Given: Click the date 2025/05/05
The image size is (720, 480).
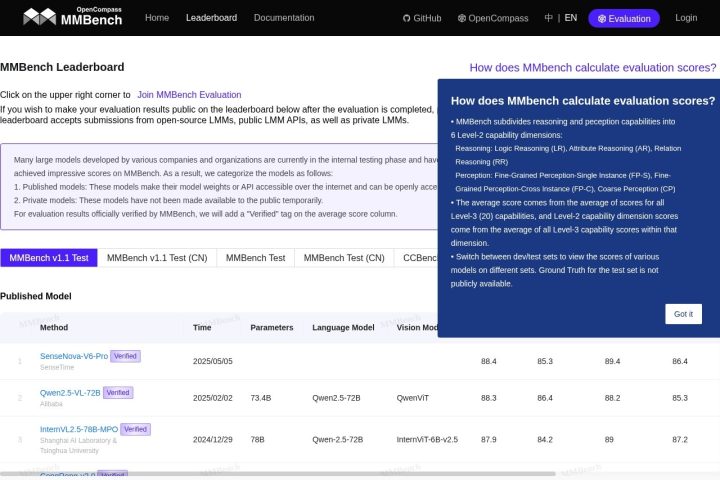Looking at the screenshot, I should (213, 361).
